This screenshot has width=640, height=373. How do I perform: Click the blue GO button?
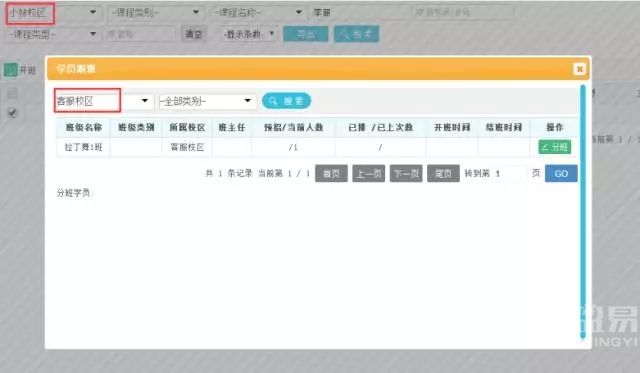point(561,173)
